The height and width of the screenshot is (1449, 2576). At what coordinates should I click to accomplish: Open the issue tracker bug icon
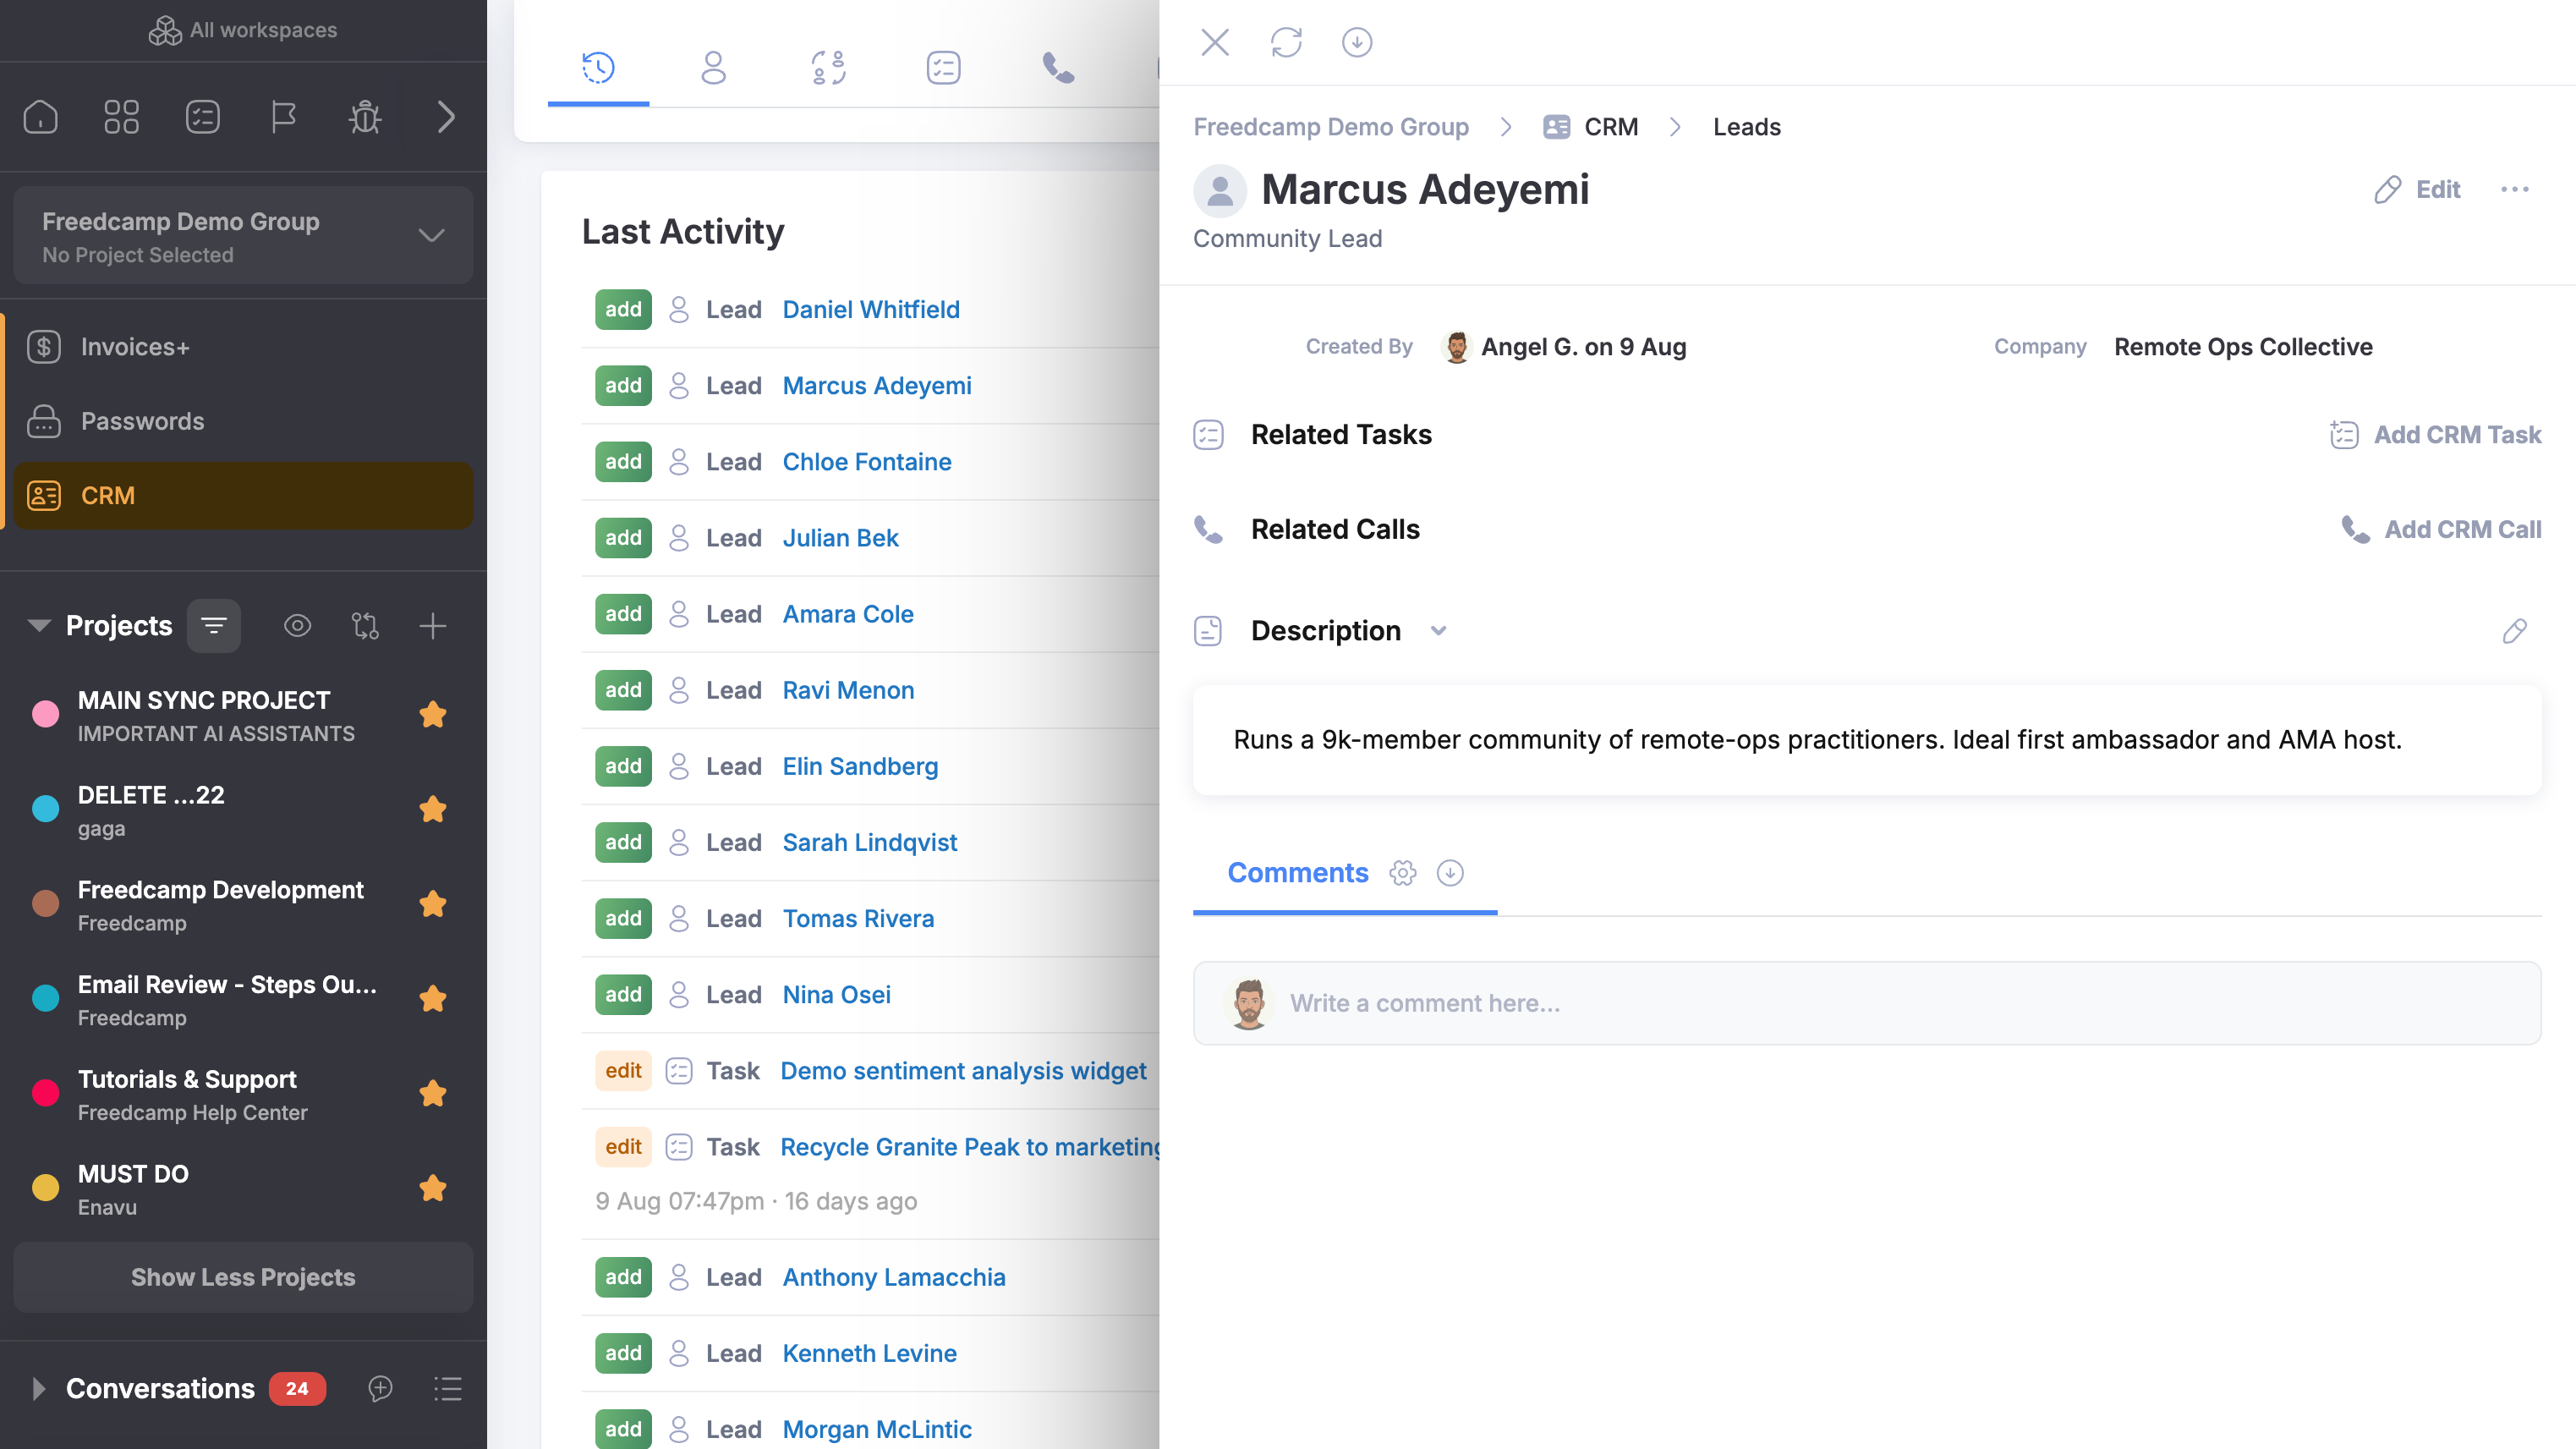coord(365,117)
